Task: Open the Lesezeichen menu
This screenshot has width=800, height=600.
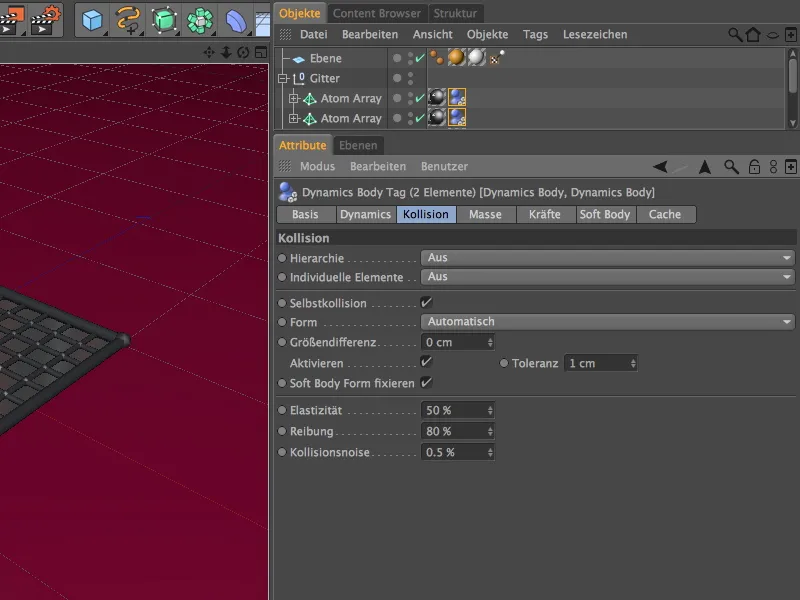Action: (x=595, y=35)
